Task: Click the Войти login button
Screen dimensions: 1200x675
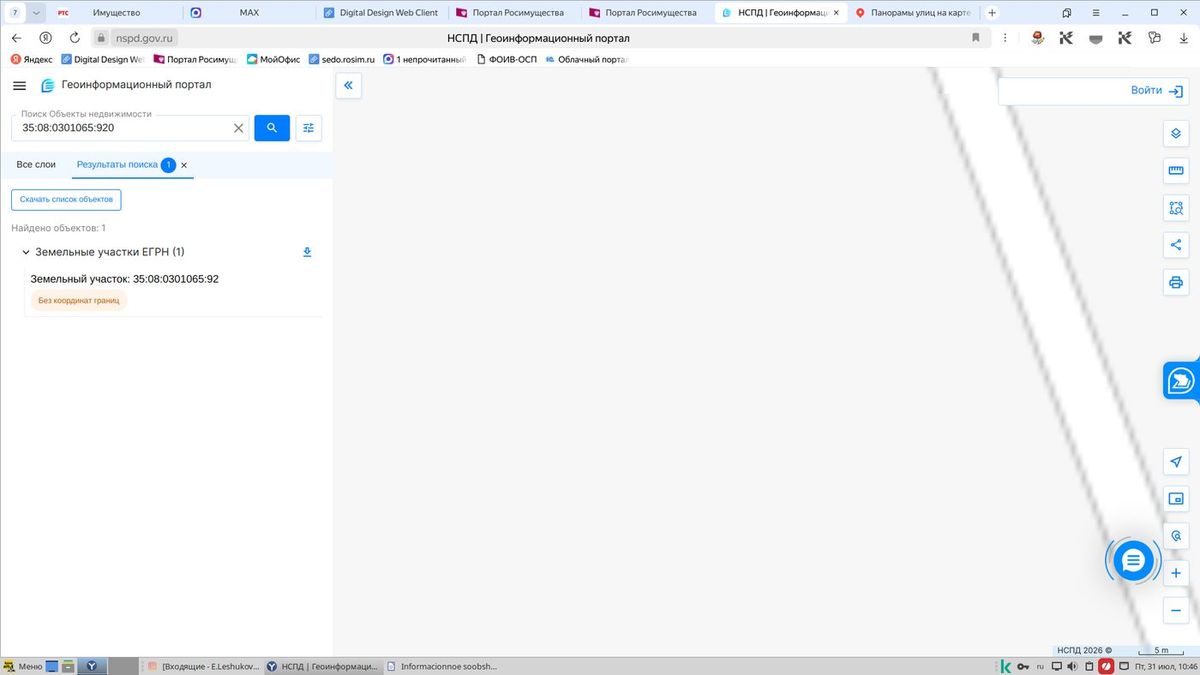Action: (1093, 91)
